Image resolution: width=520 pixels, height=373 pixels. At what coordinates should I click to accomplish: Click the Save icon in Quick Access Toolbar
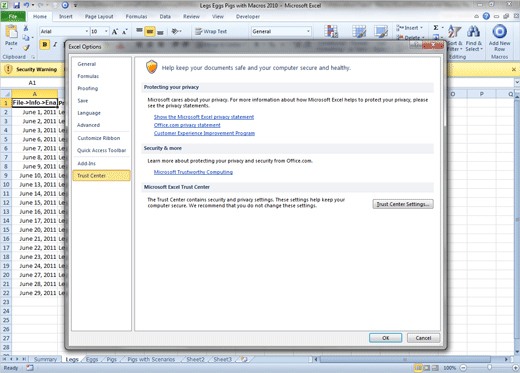pyautogui.click(x=16, y=5)
